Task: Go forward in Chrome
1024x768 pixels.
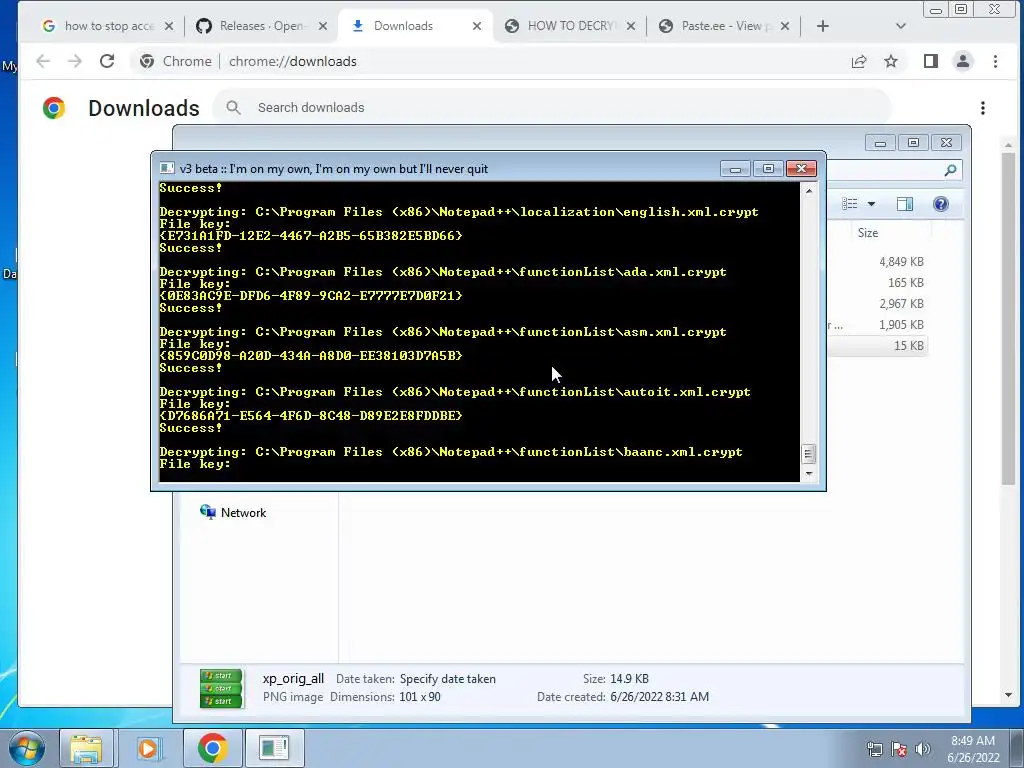Action: click(75, 61)
